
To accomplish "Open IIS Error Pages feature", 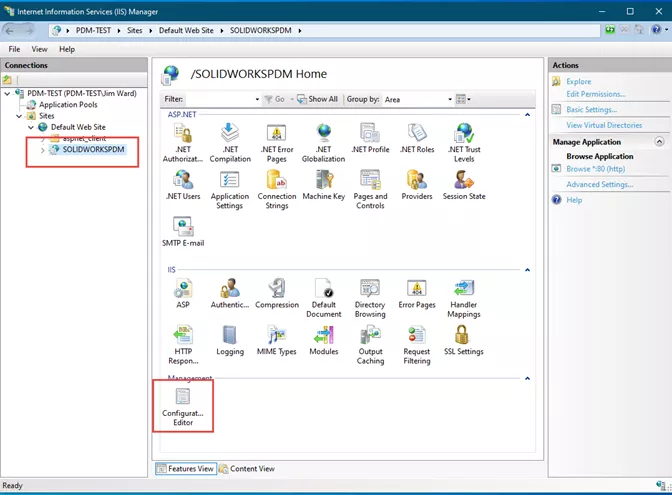I will pyautogui.click(x=417, y=293).
